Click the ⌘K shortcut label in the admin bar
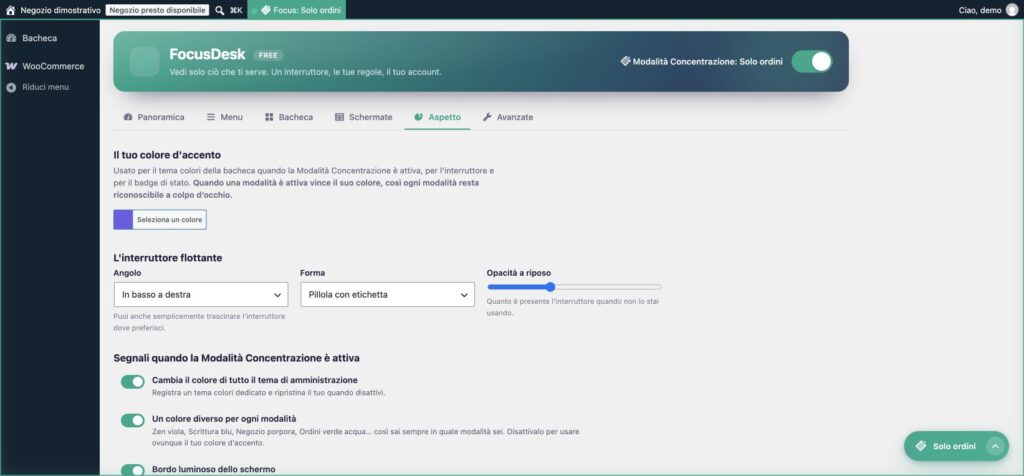Screen dimensions: 1024x476 [236, 10]
